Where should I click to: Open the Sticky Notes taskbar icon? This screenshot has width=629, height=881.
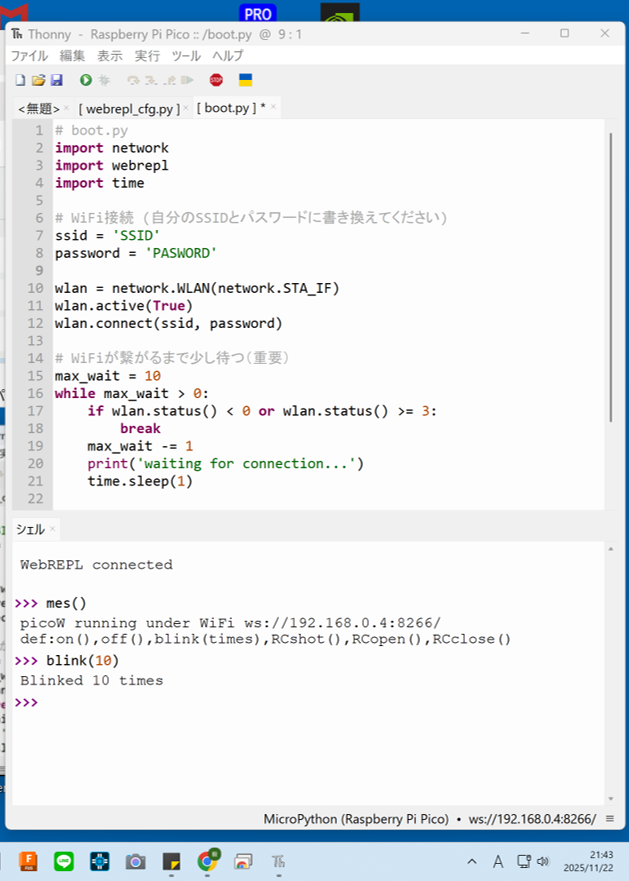point(171,861)
